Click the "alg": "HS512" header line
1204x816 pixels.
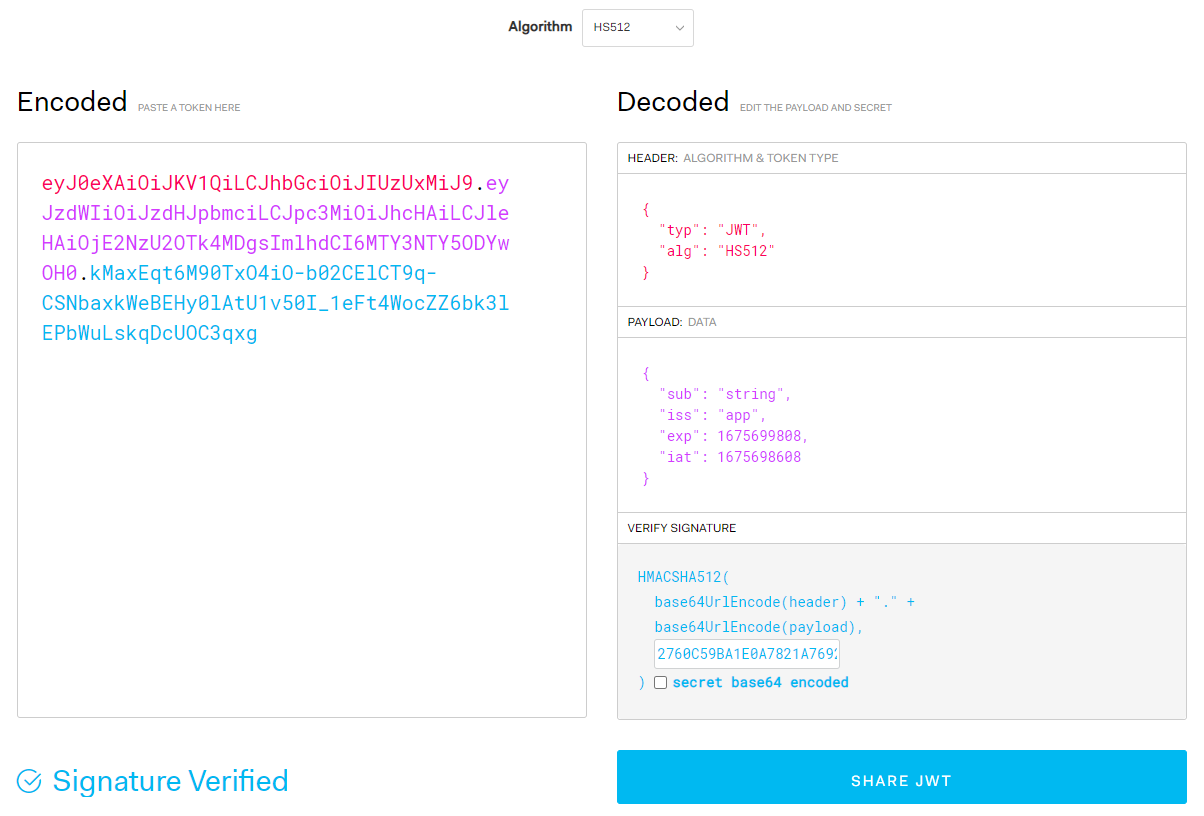pyautogui.click(x=717, y=251)
